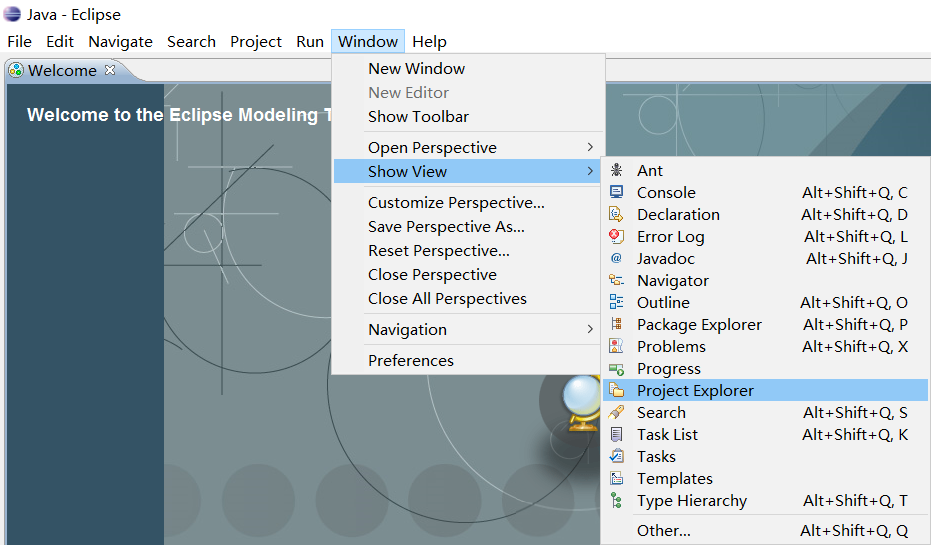
Task: Expand the Open Perspective submenu arrow
Action: (590, 147)
